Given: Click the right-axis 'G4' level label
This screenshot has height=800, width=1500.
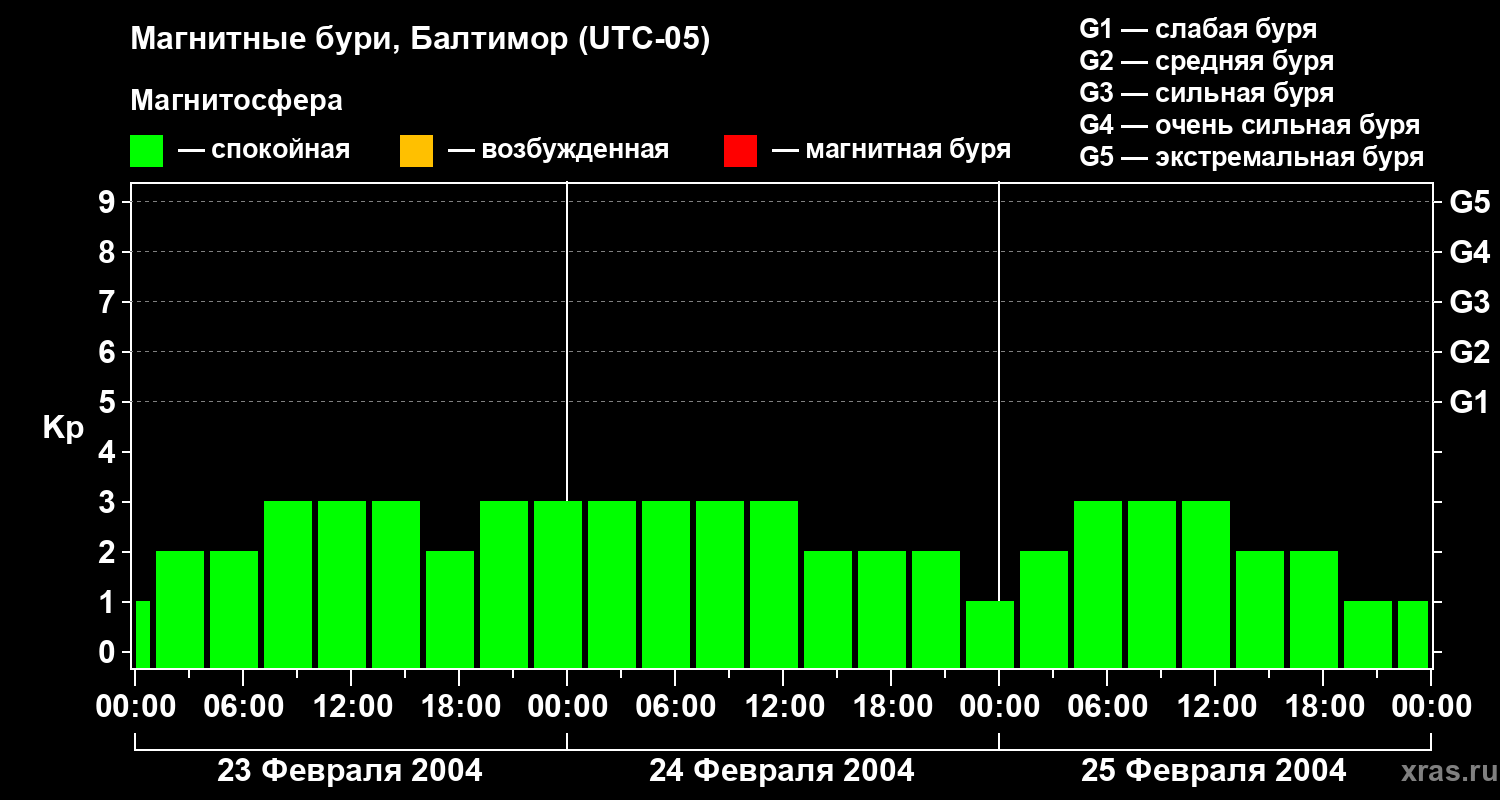Looking at the screenshot, I should click(x=1469, y=252).
